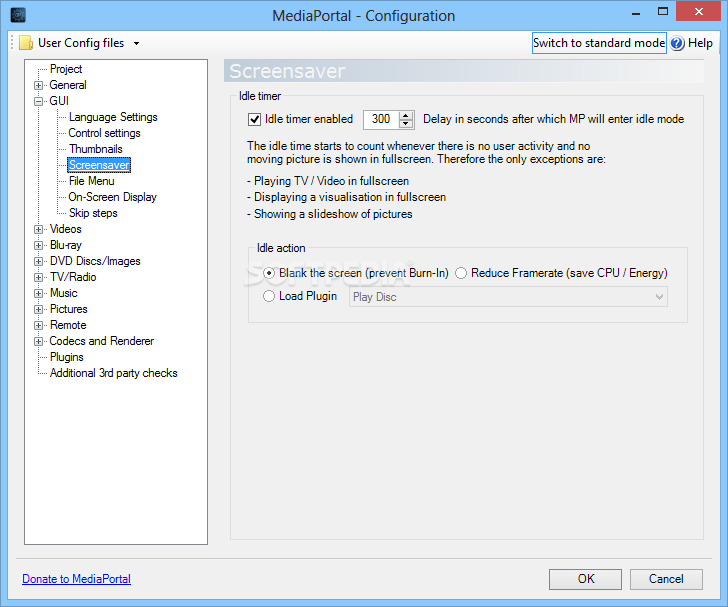Screen dimensions: 728x607
Task: Open Language Settings page
Action: point(113,117)
